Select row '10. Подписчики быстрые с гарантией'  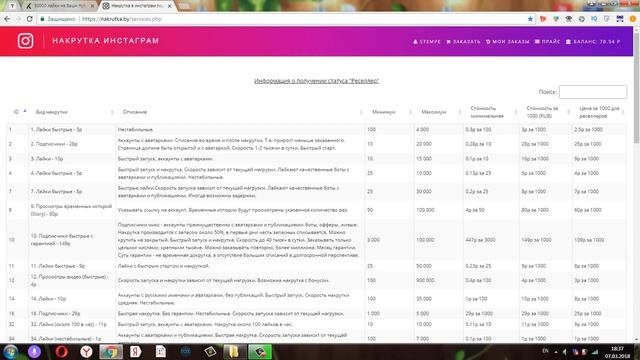tap(316, 240)
